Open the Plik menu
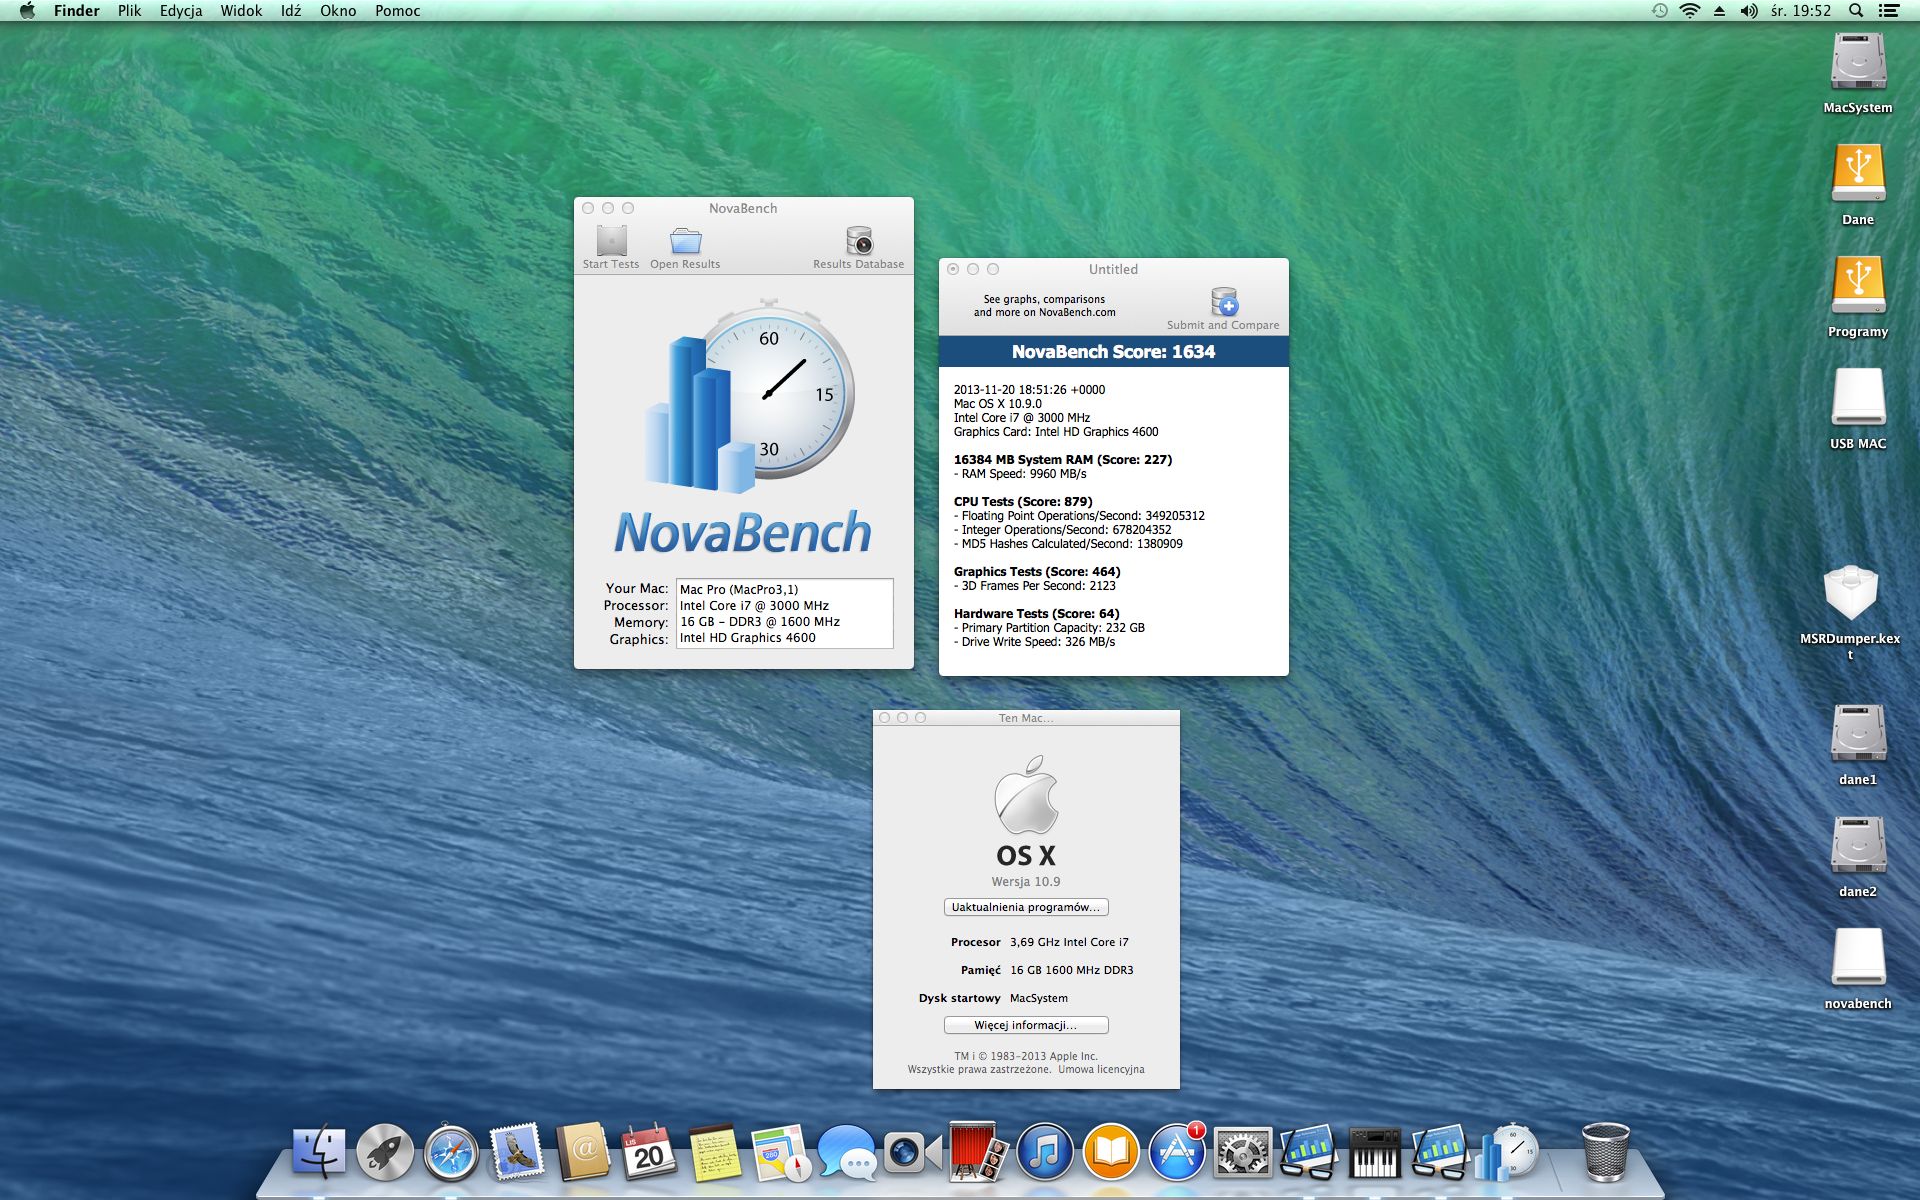The height and width of the screenshot is (1200, 1920). coord(129,11)
